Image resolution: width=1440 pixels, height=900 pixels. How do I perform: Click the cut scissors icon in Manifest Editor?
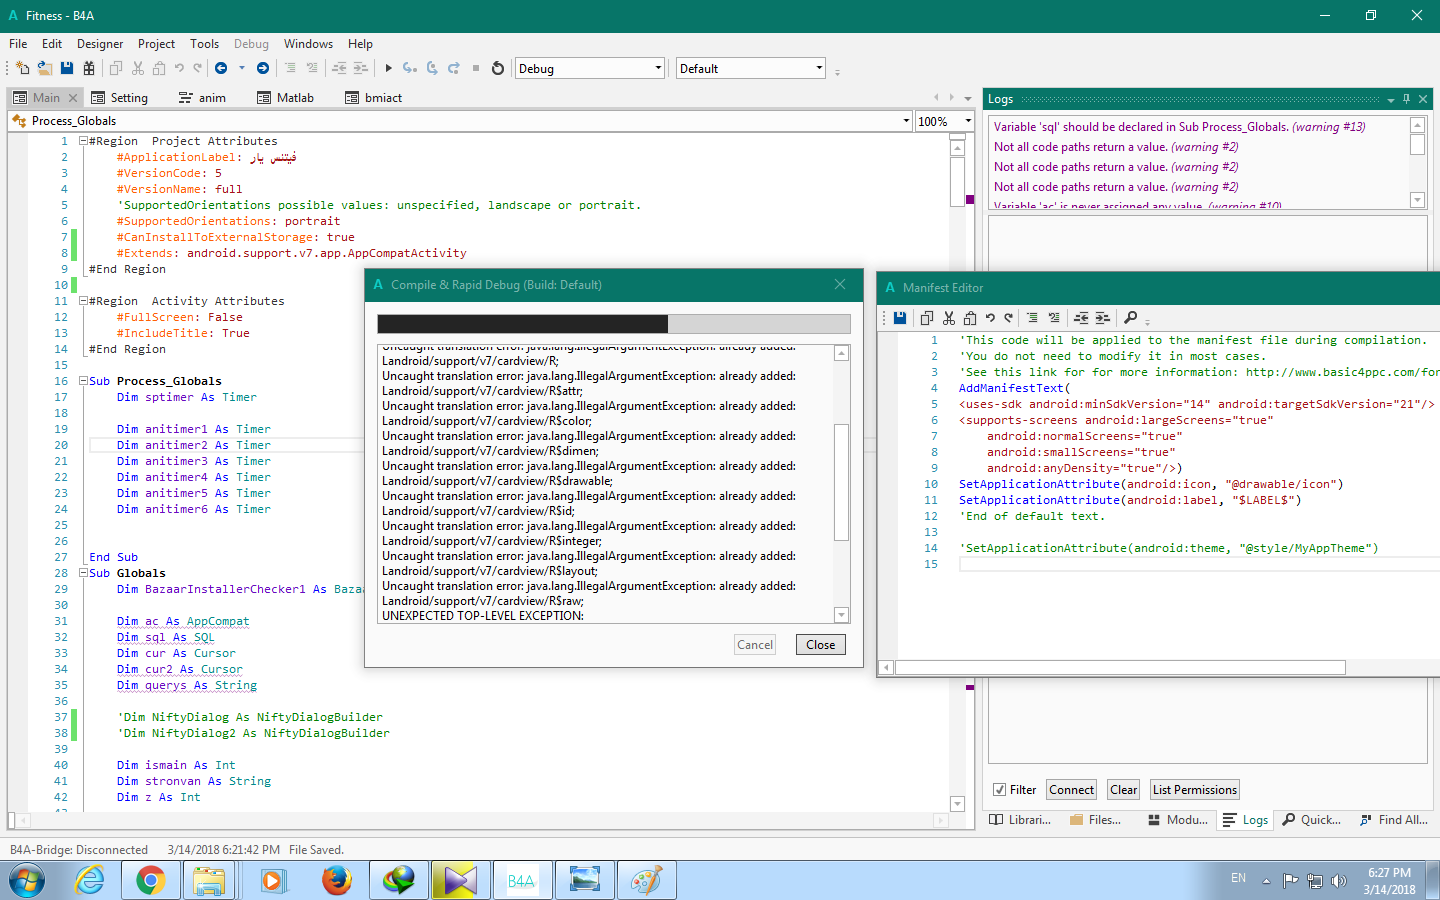(x=948, y=318)
